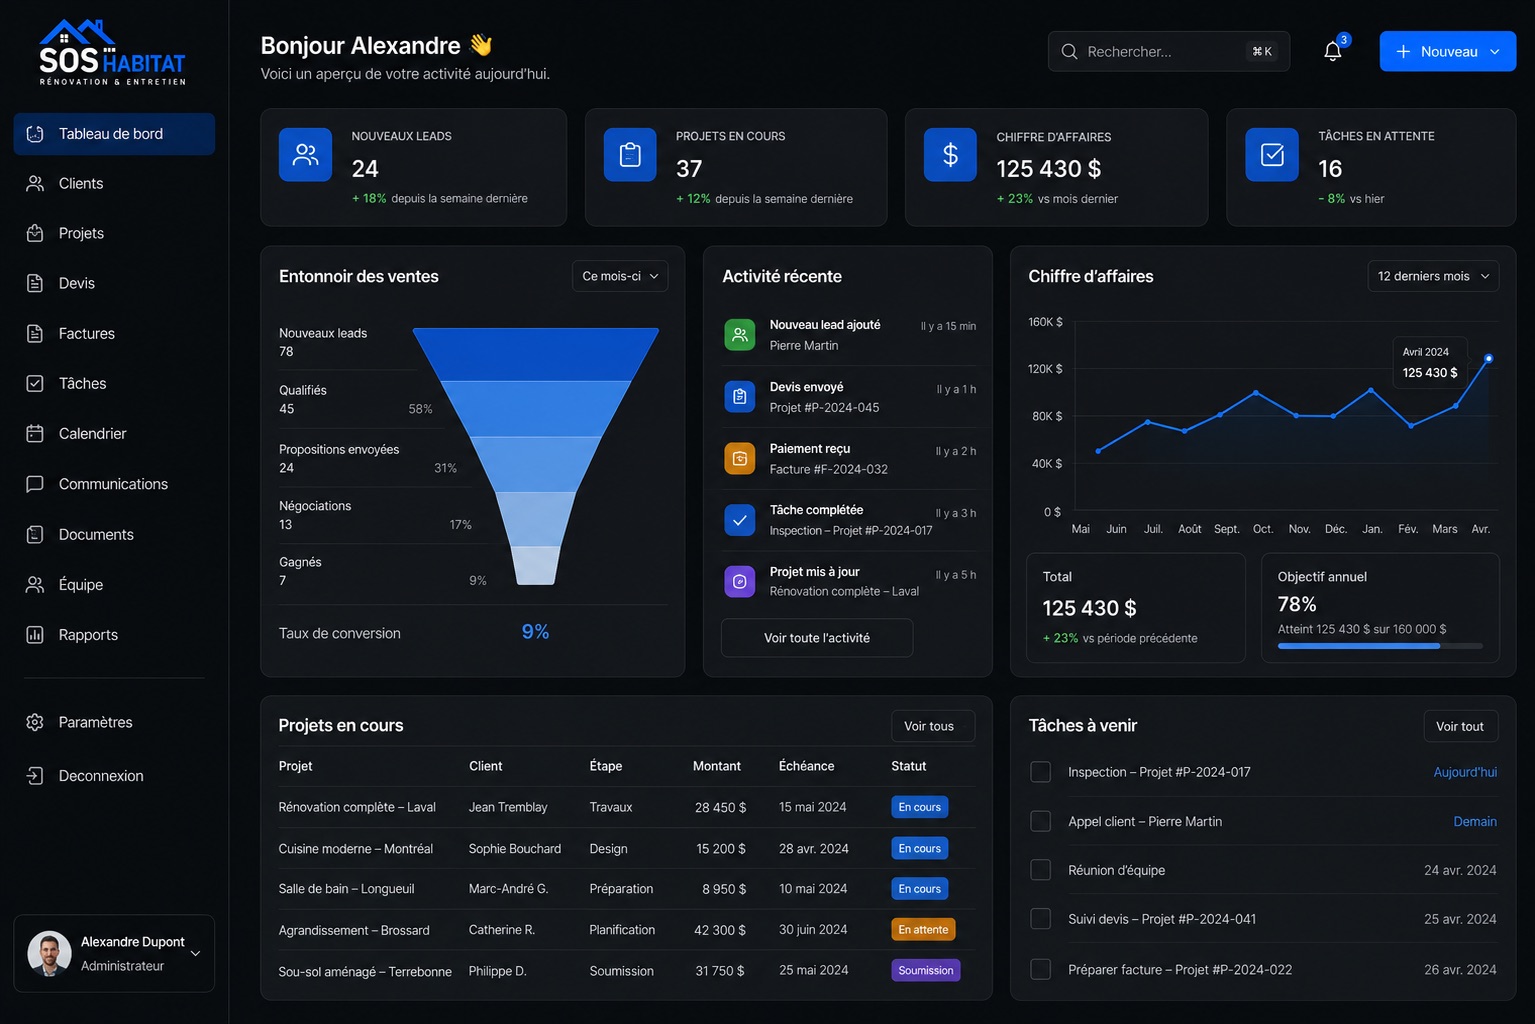Click the Devis document icon in sidebar
The height and width of the screenshot is (1024, 1535).
click(x=35, y=283)
